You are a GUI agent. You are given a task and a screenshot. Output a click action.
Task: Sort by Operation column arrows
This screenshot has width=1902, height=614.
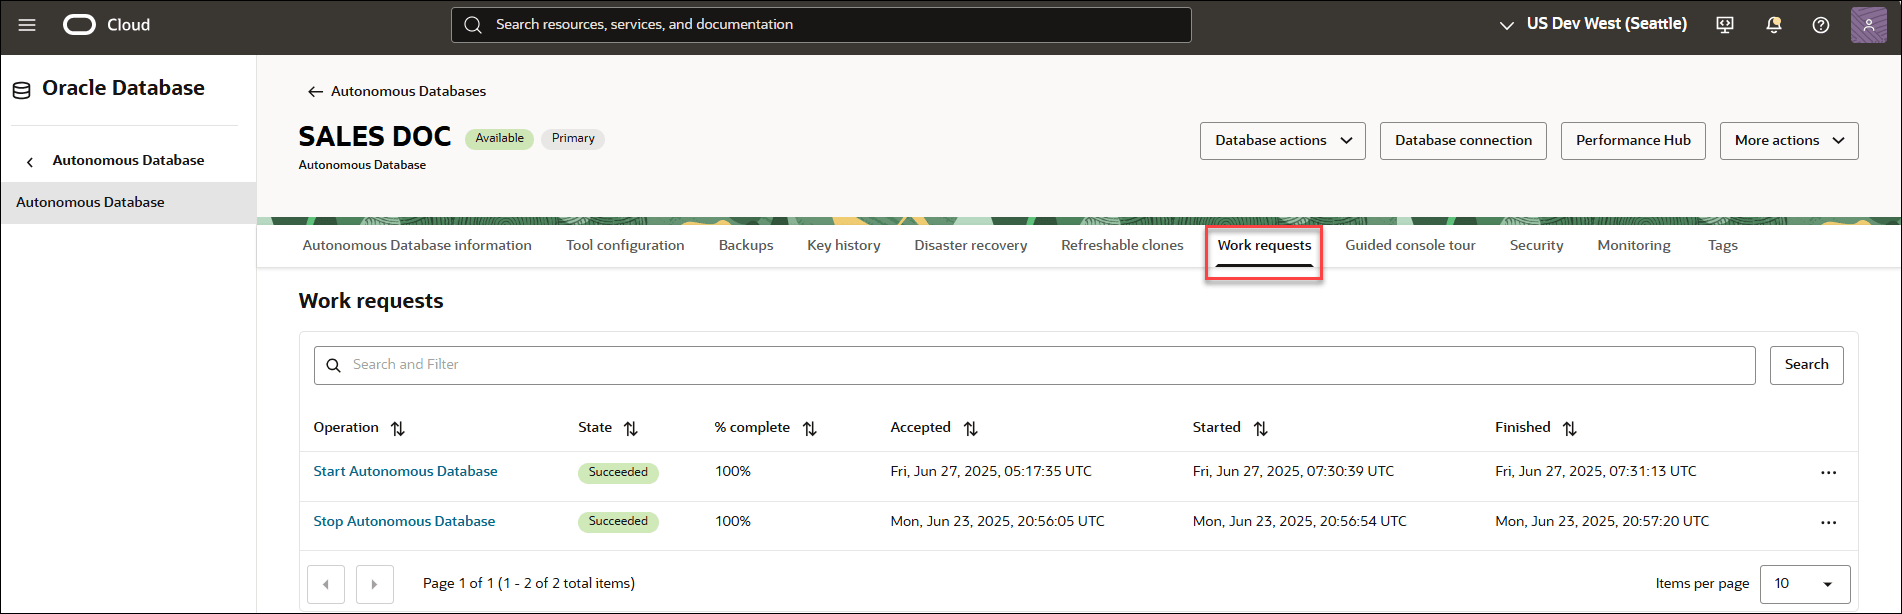[398, 428]
